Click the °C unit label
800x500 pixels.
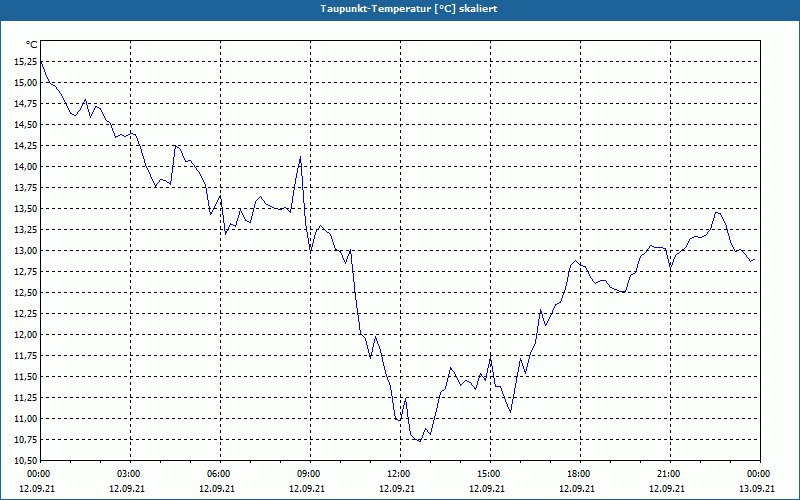[x=31, y=45]
